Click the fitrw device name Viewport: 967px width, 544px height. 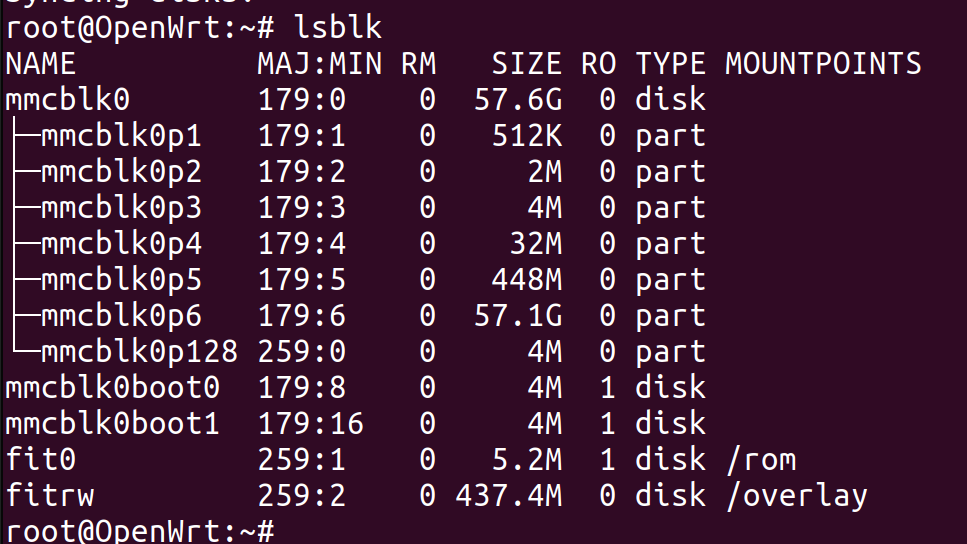tap(49, 495)
